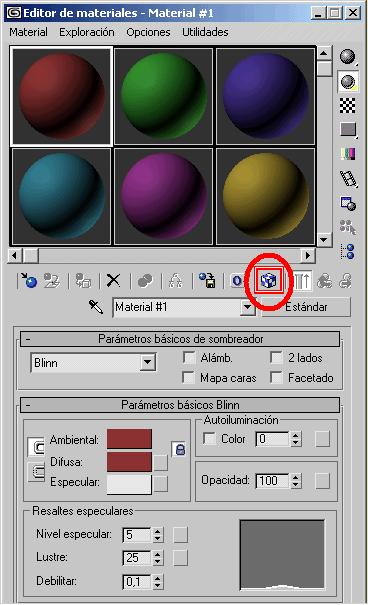Click the Sample UV Tiling gray square icon
Image resolution: width=368 pixels, height=605 pixels.
pos(348,130)
